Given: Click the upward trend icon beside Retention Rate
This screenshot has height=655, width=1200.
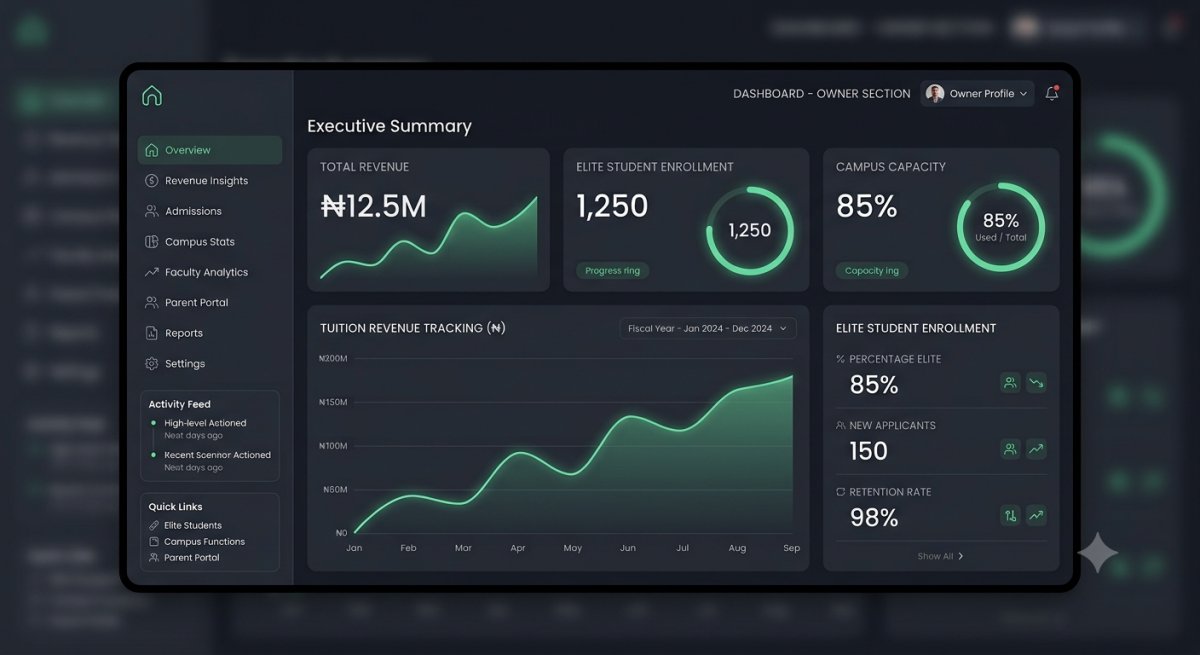Looking at the screenshot, I should click(1036, 516).
